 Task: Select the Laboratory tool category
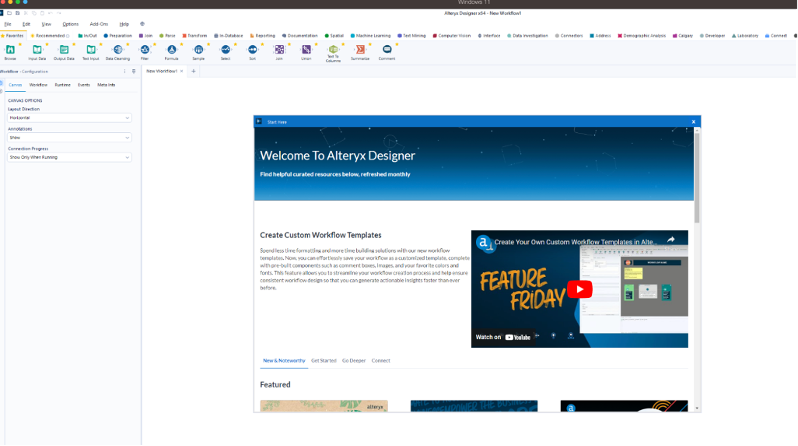(x=745, y=36)
